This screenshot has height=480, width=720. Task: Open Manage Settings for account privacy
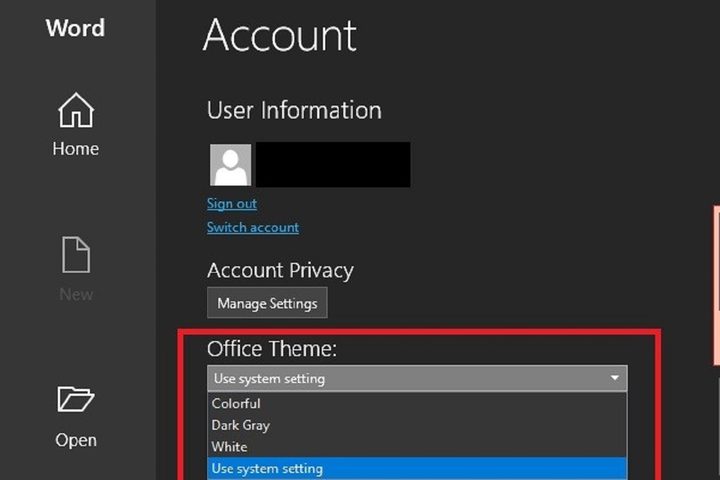(x=267, y=303)
